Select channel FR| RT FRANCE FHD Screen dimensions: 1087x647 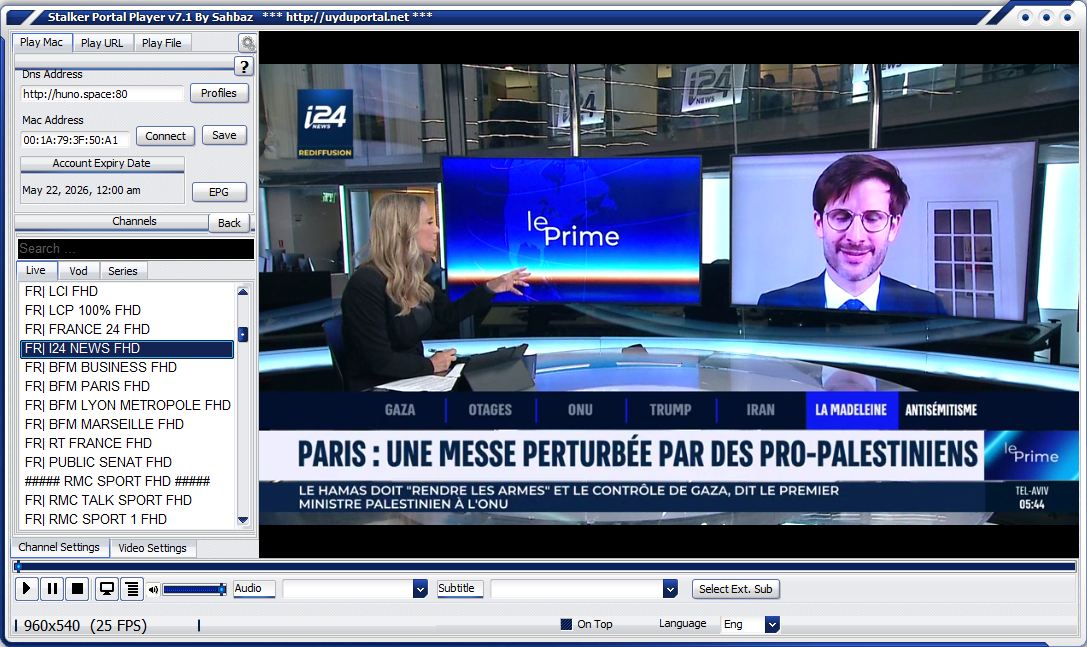pyautogui.click(x=127, y=443)
